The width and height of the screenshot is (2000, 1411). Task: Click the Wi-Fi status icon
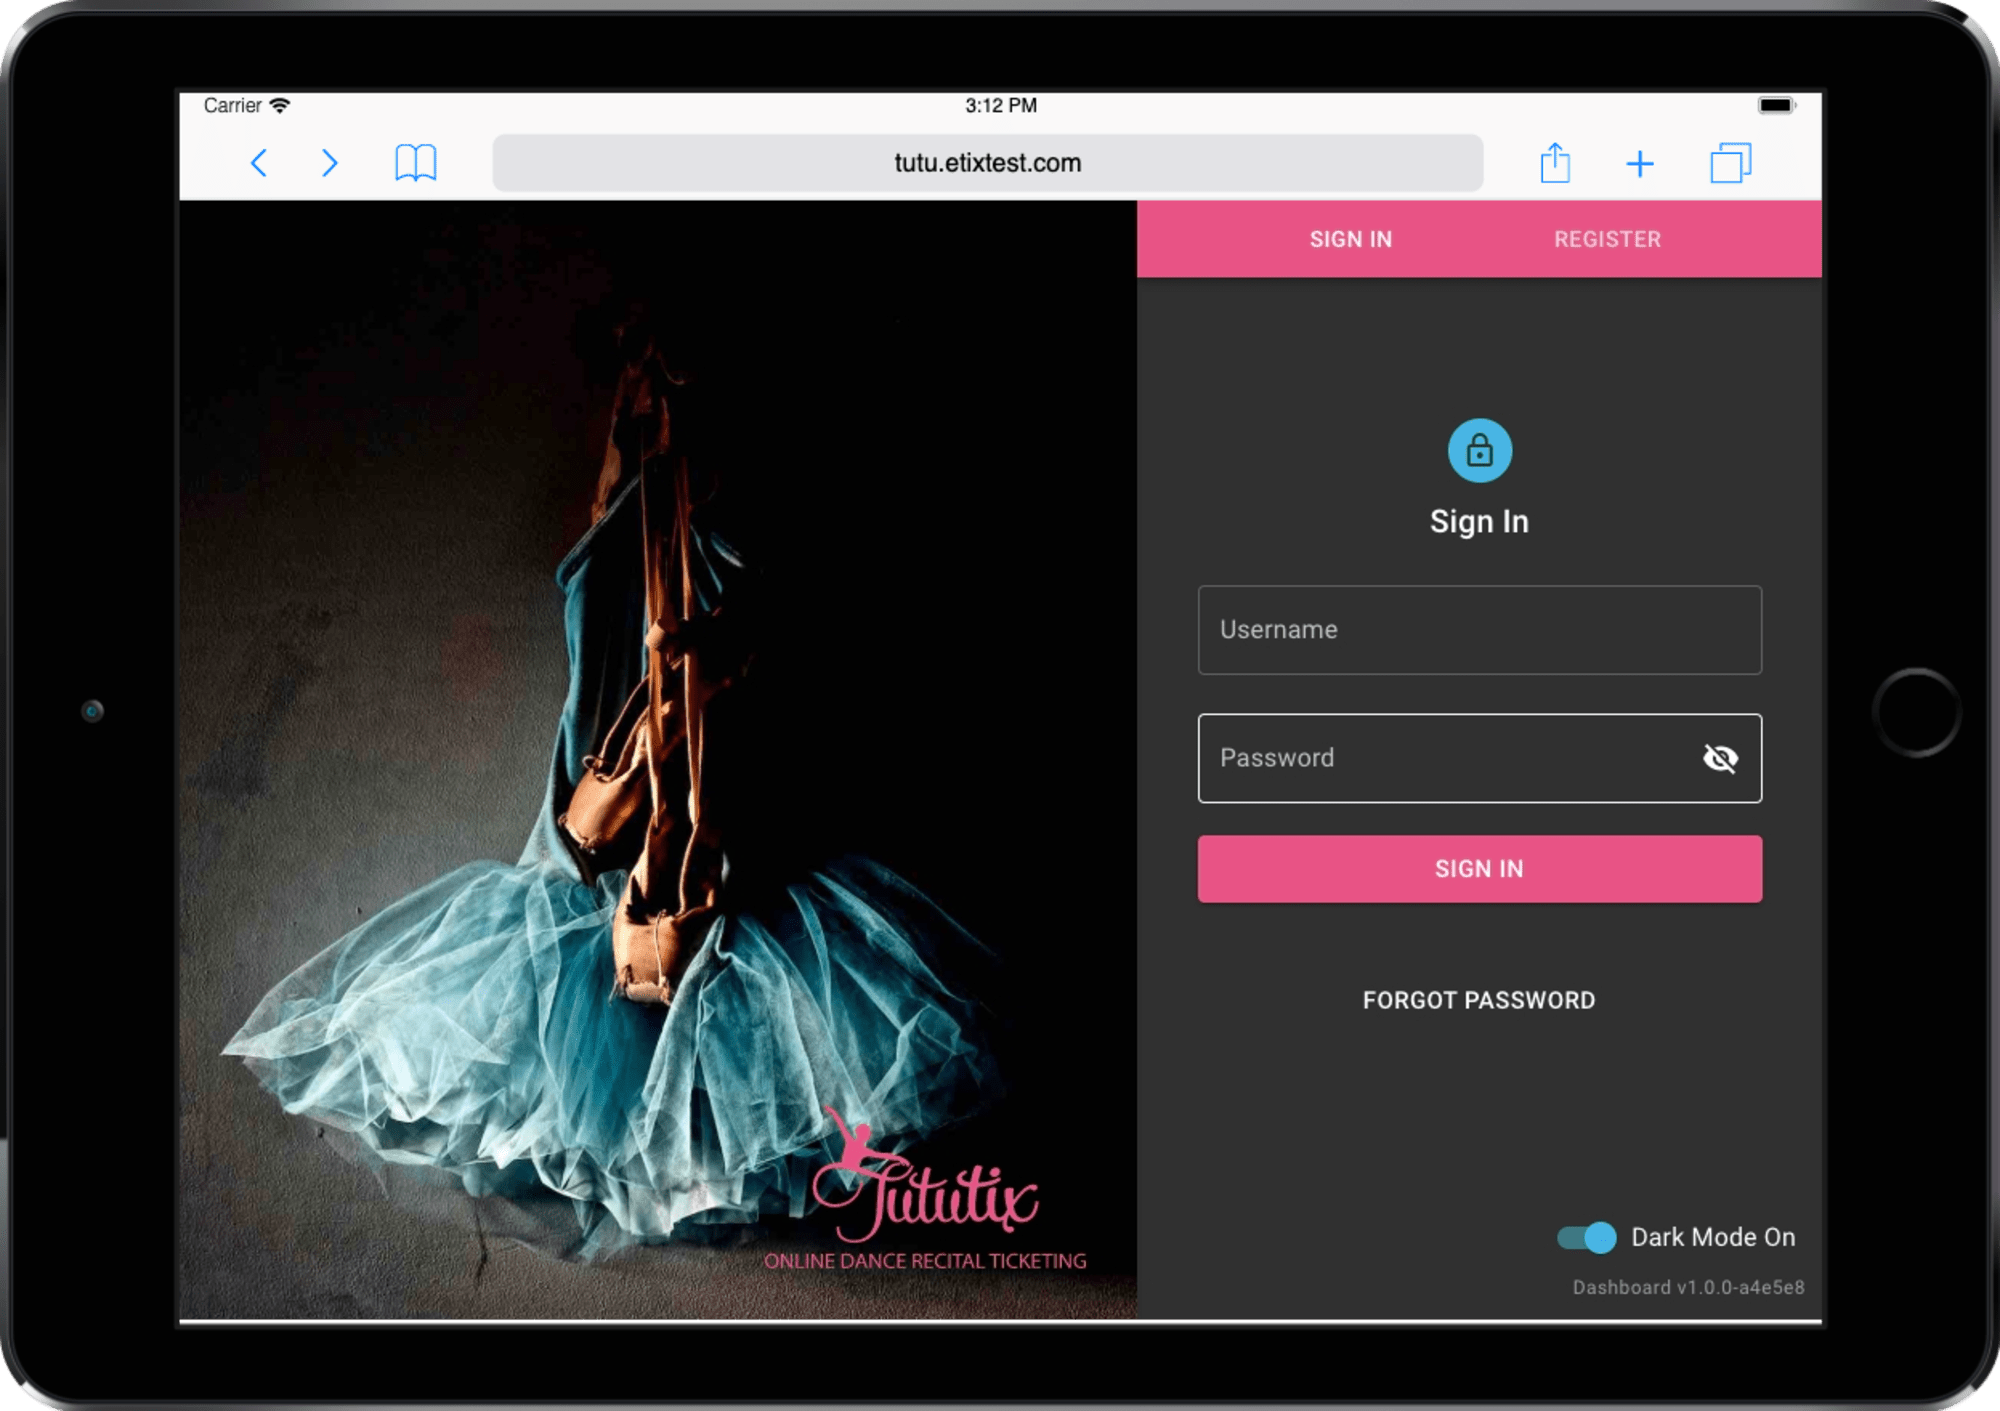click(281, 105)
